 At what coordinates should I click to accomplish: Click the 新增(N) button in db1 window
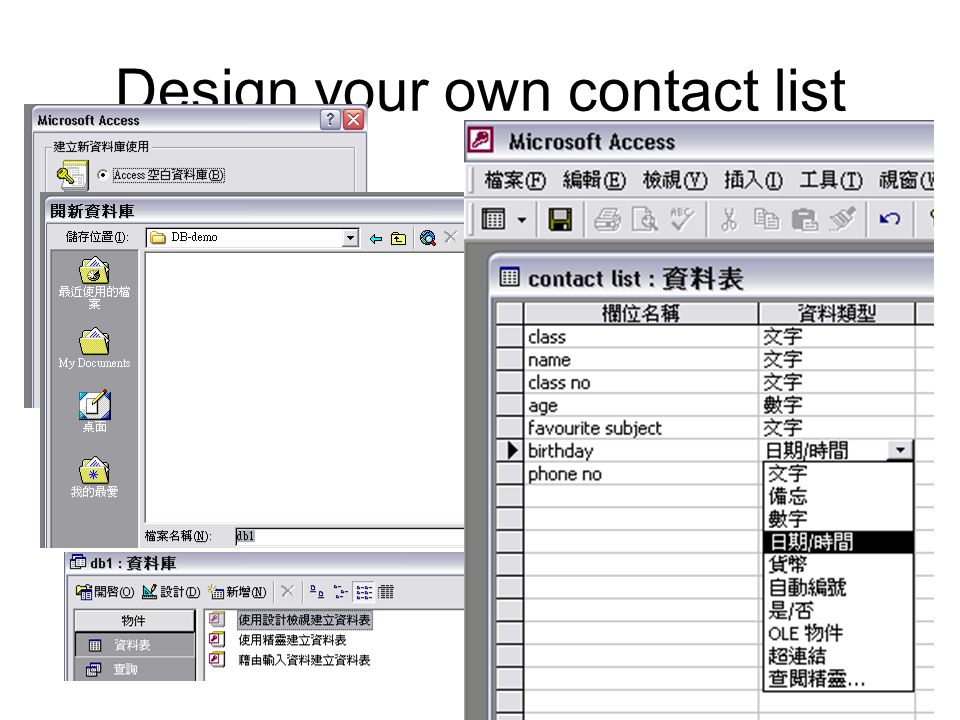coord(238,592)
